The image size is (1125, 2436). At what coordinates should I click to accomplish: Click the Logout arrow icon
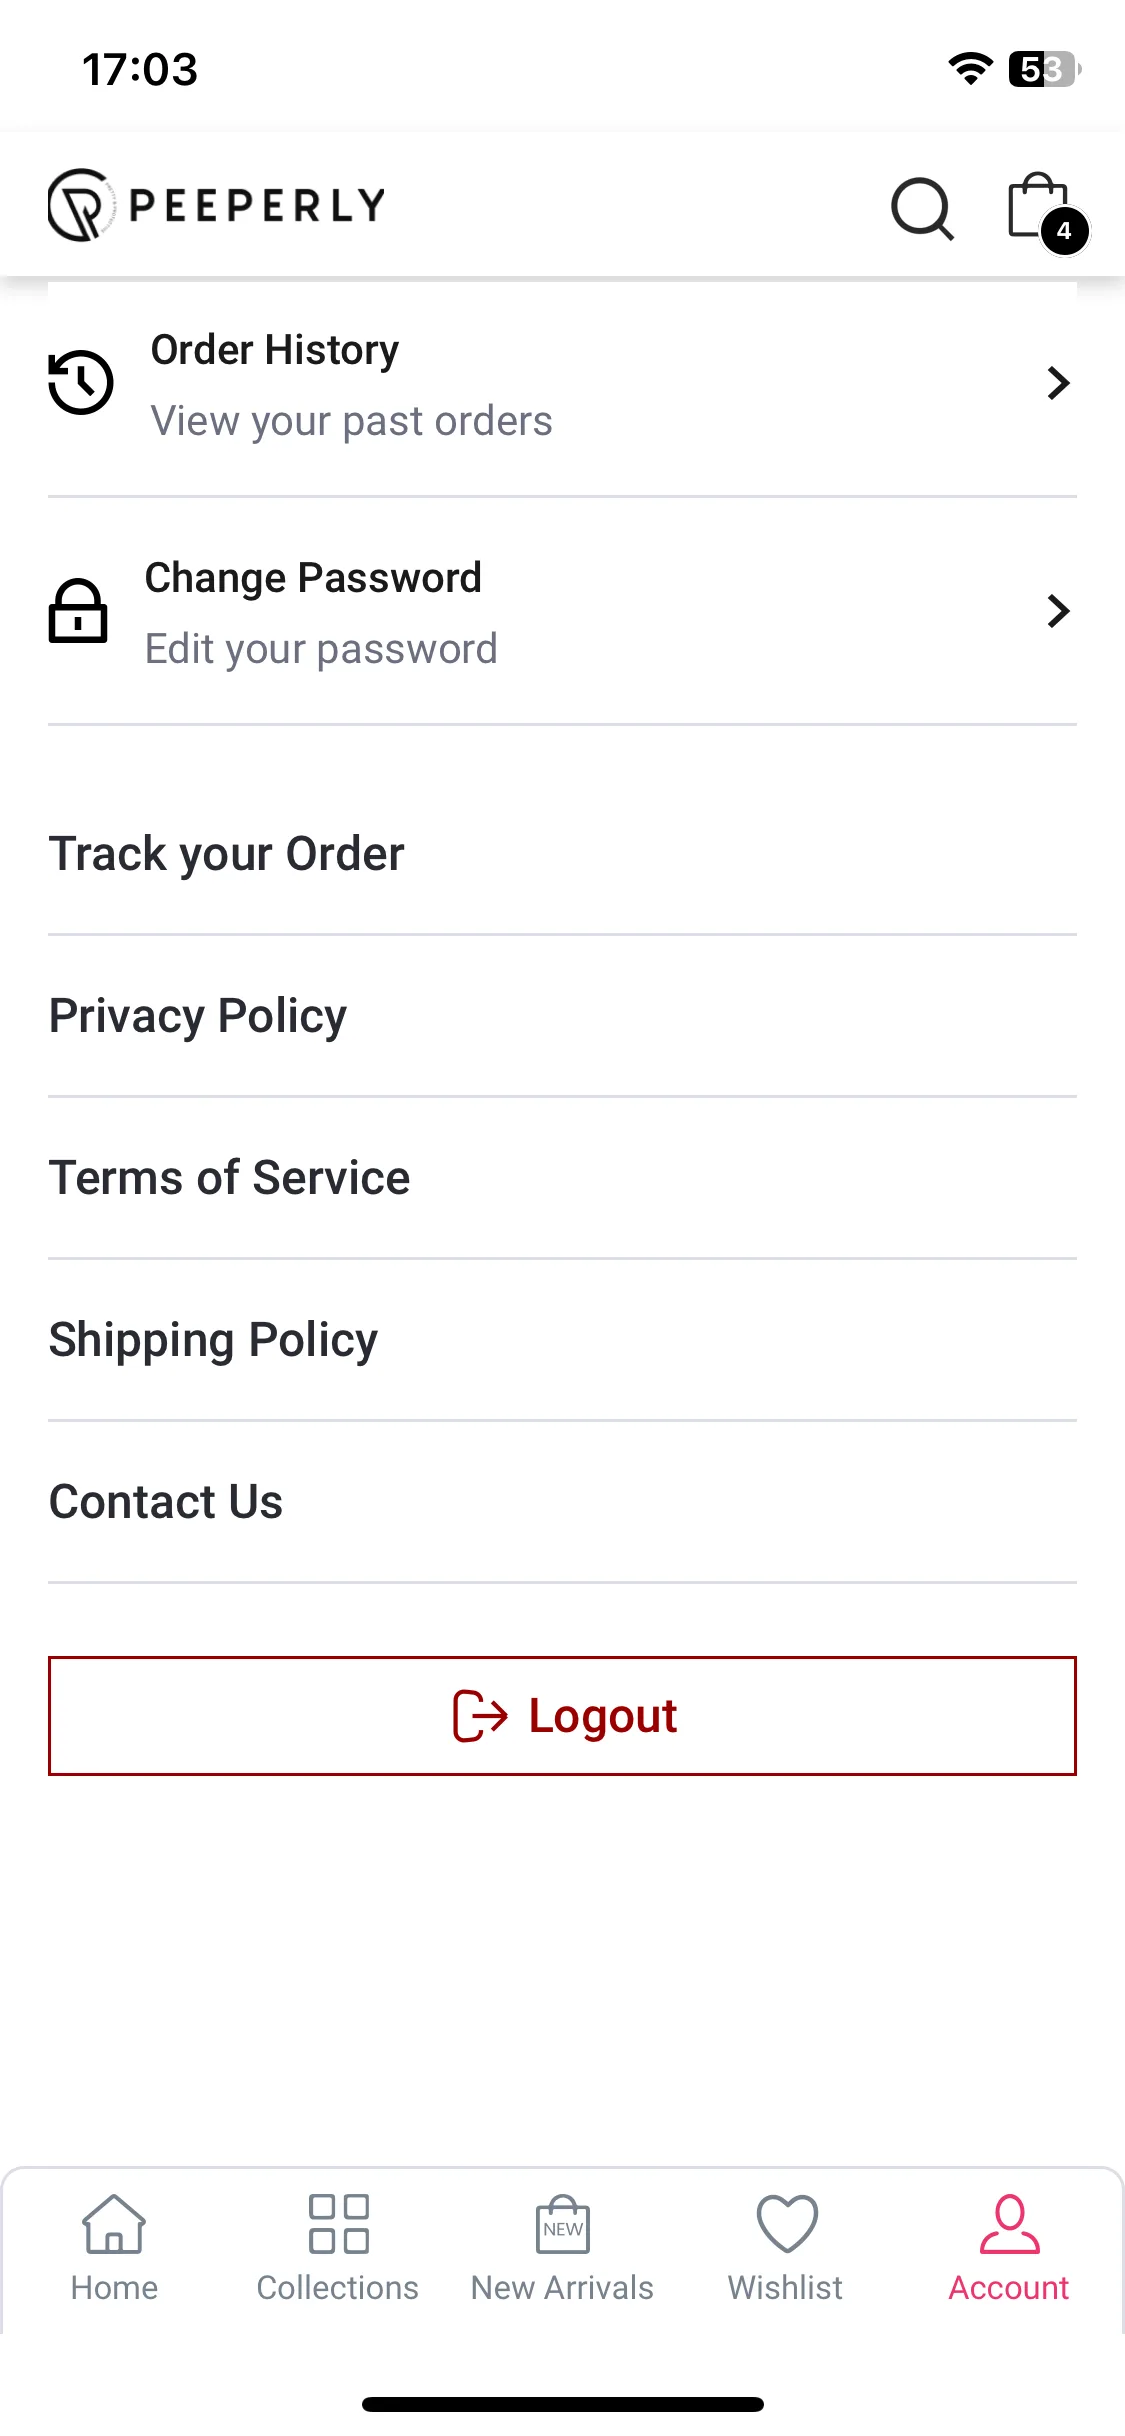click(480, 1716)
